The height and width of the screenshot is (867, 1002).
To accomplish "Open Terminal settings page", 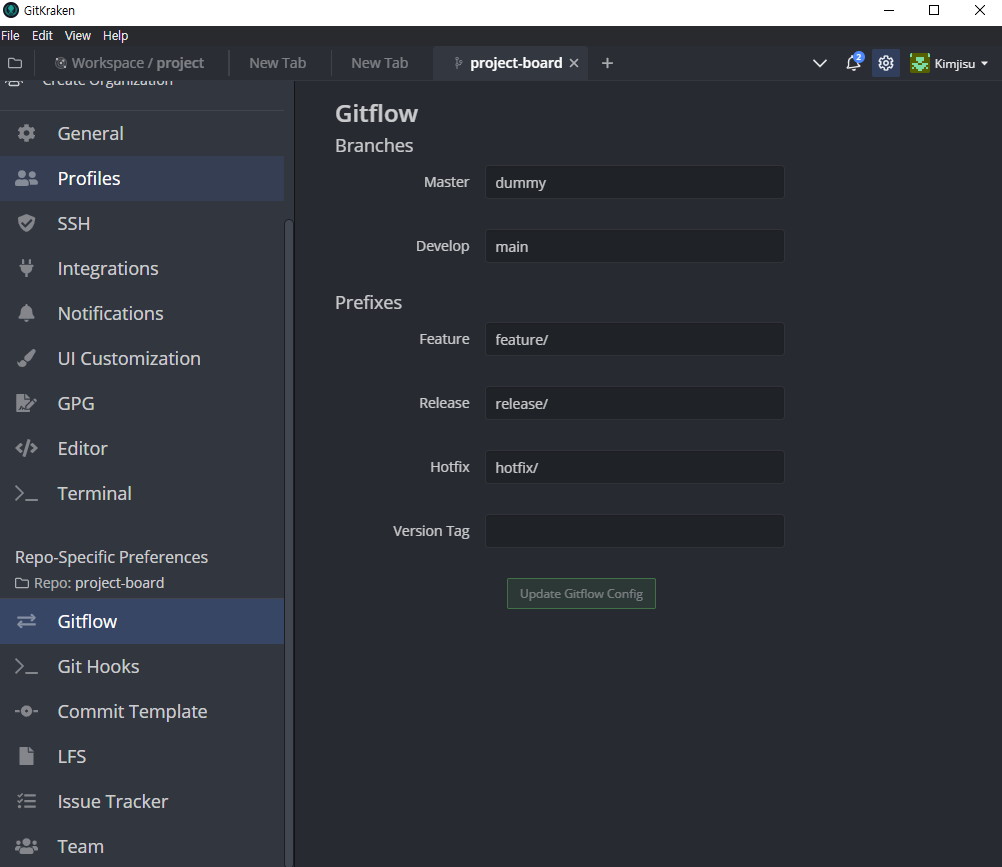I will tap(142, 493).
